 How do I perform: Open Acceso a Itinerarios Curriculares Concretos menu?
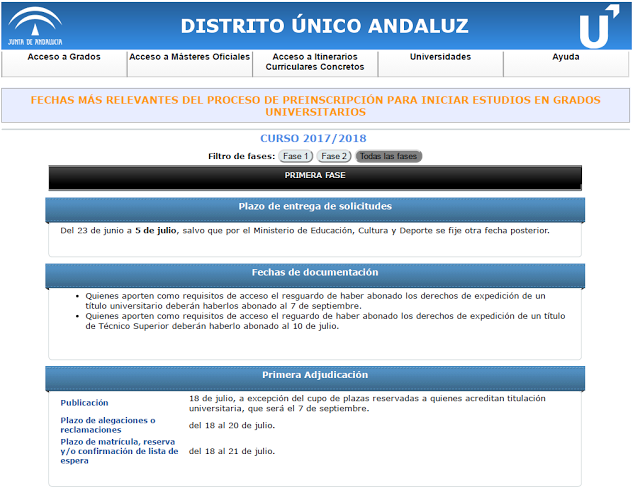(x=315, y=63)
